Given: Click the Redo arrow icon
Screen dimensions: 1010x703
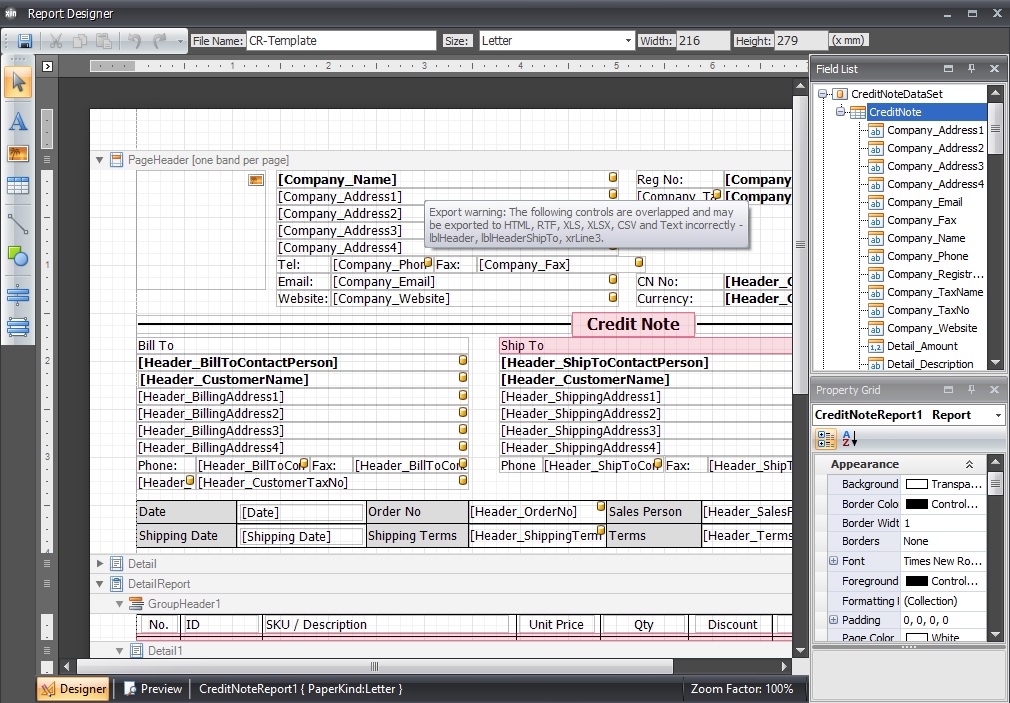Looking at the screenshot, I should (159, 41).
